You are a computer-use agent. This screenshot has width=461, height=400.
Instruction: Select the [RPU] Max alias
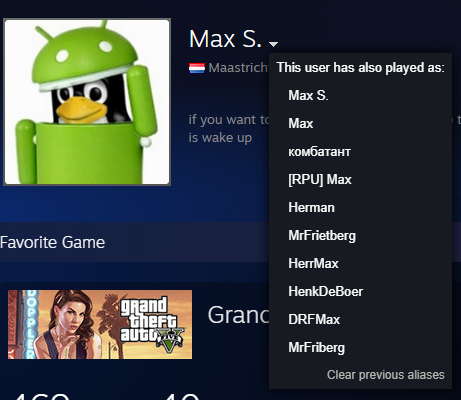(320, 180)
